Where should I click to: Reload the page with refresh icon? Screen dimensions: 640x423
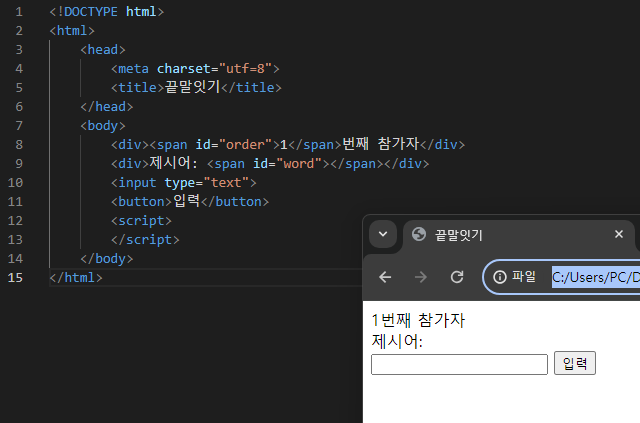(457, 277)
